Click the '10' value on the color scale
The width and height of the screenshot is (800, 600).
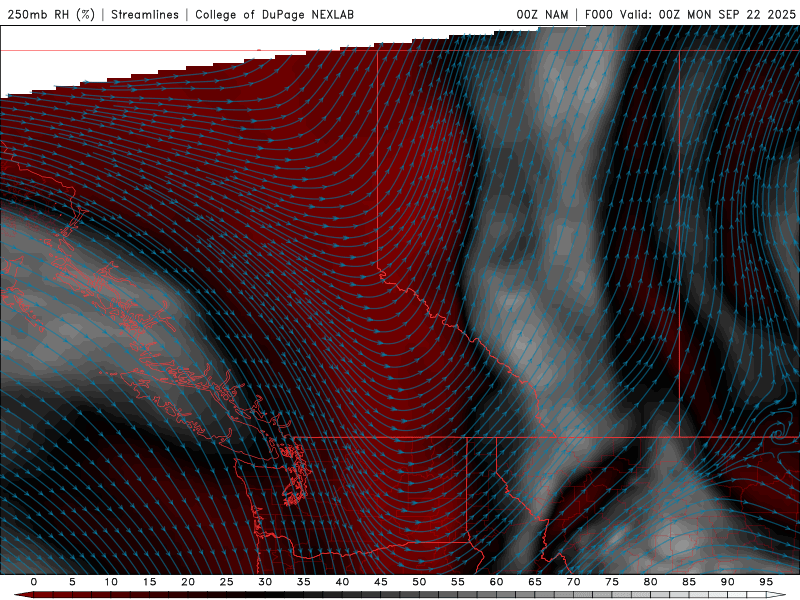[x=111, y=582]
